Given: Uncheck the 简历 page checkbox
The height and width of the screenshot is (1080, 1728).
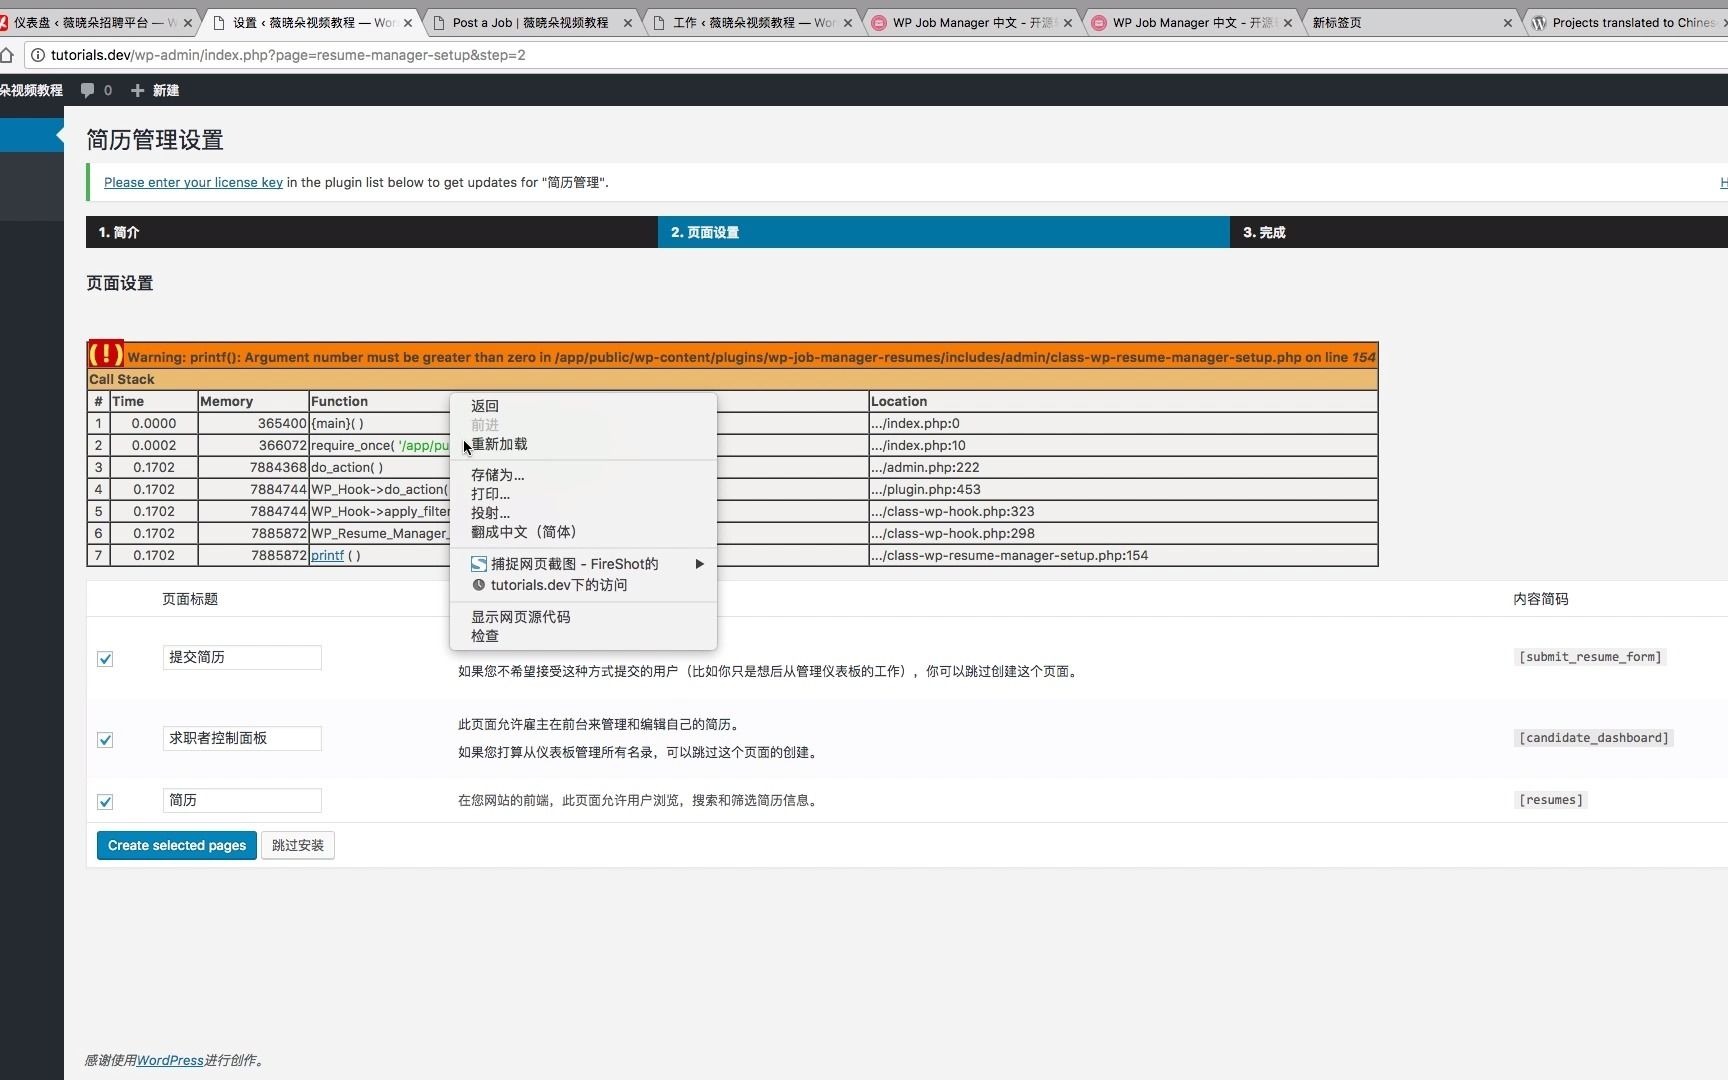Looking at the screenshot, I should (x=105, y=801).
